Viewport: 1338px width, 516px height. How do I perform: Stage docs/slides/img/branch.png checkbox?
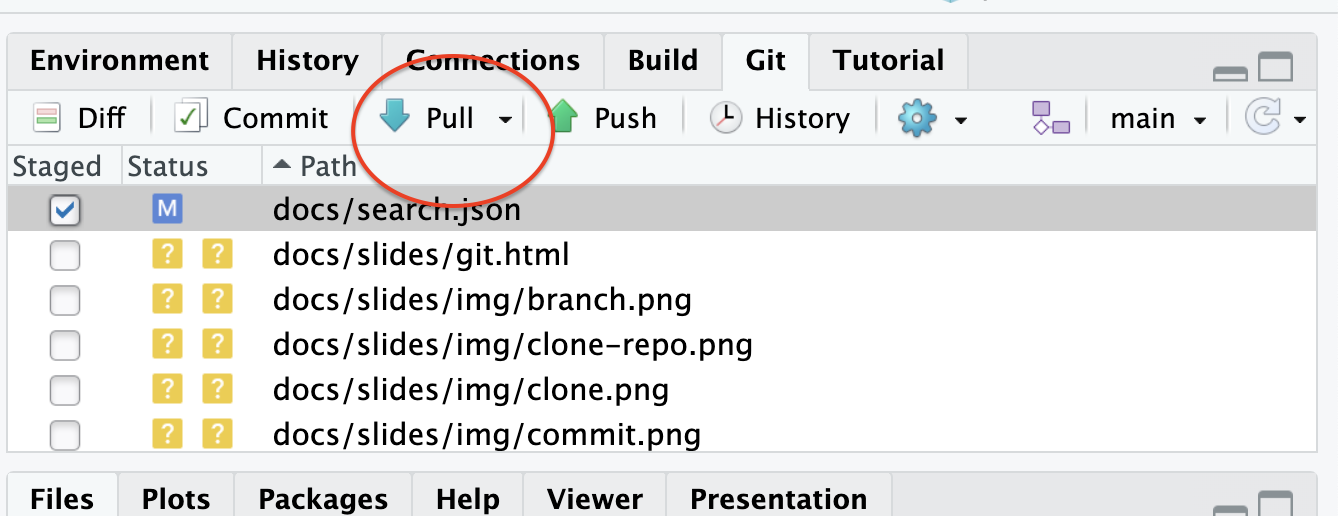point(65,300)
